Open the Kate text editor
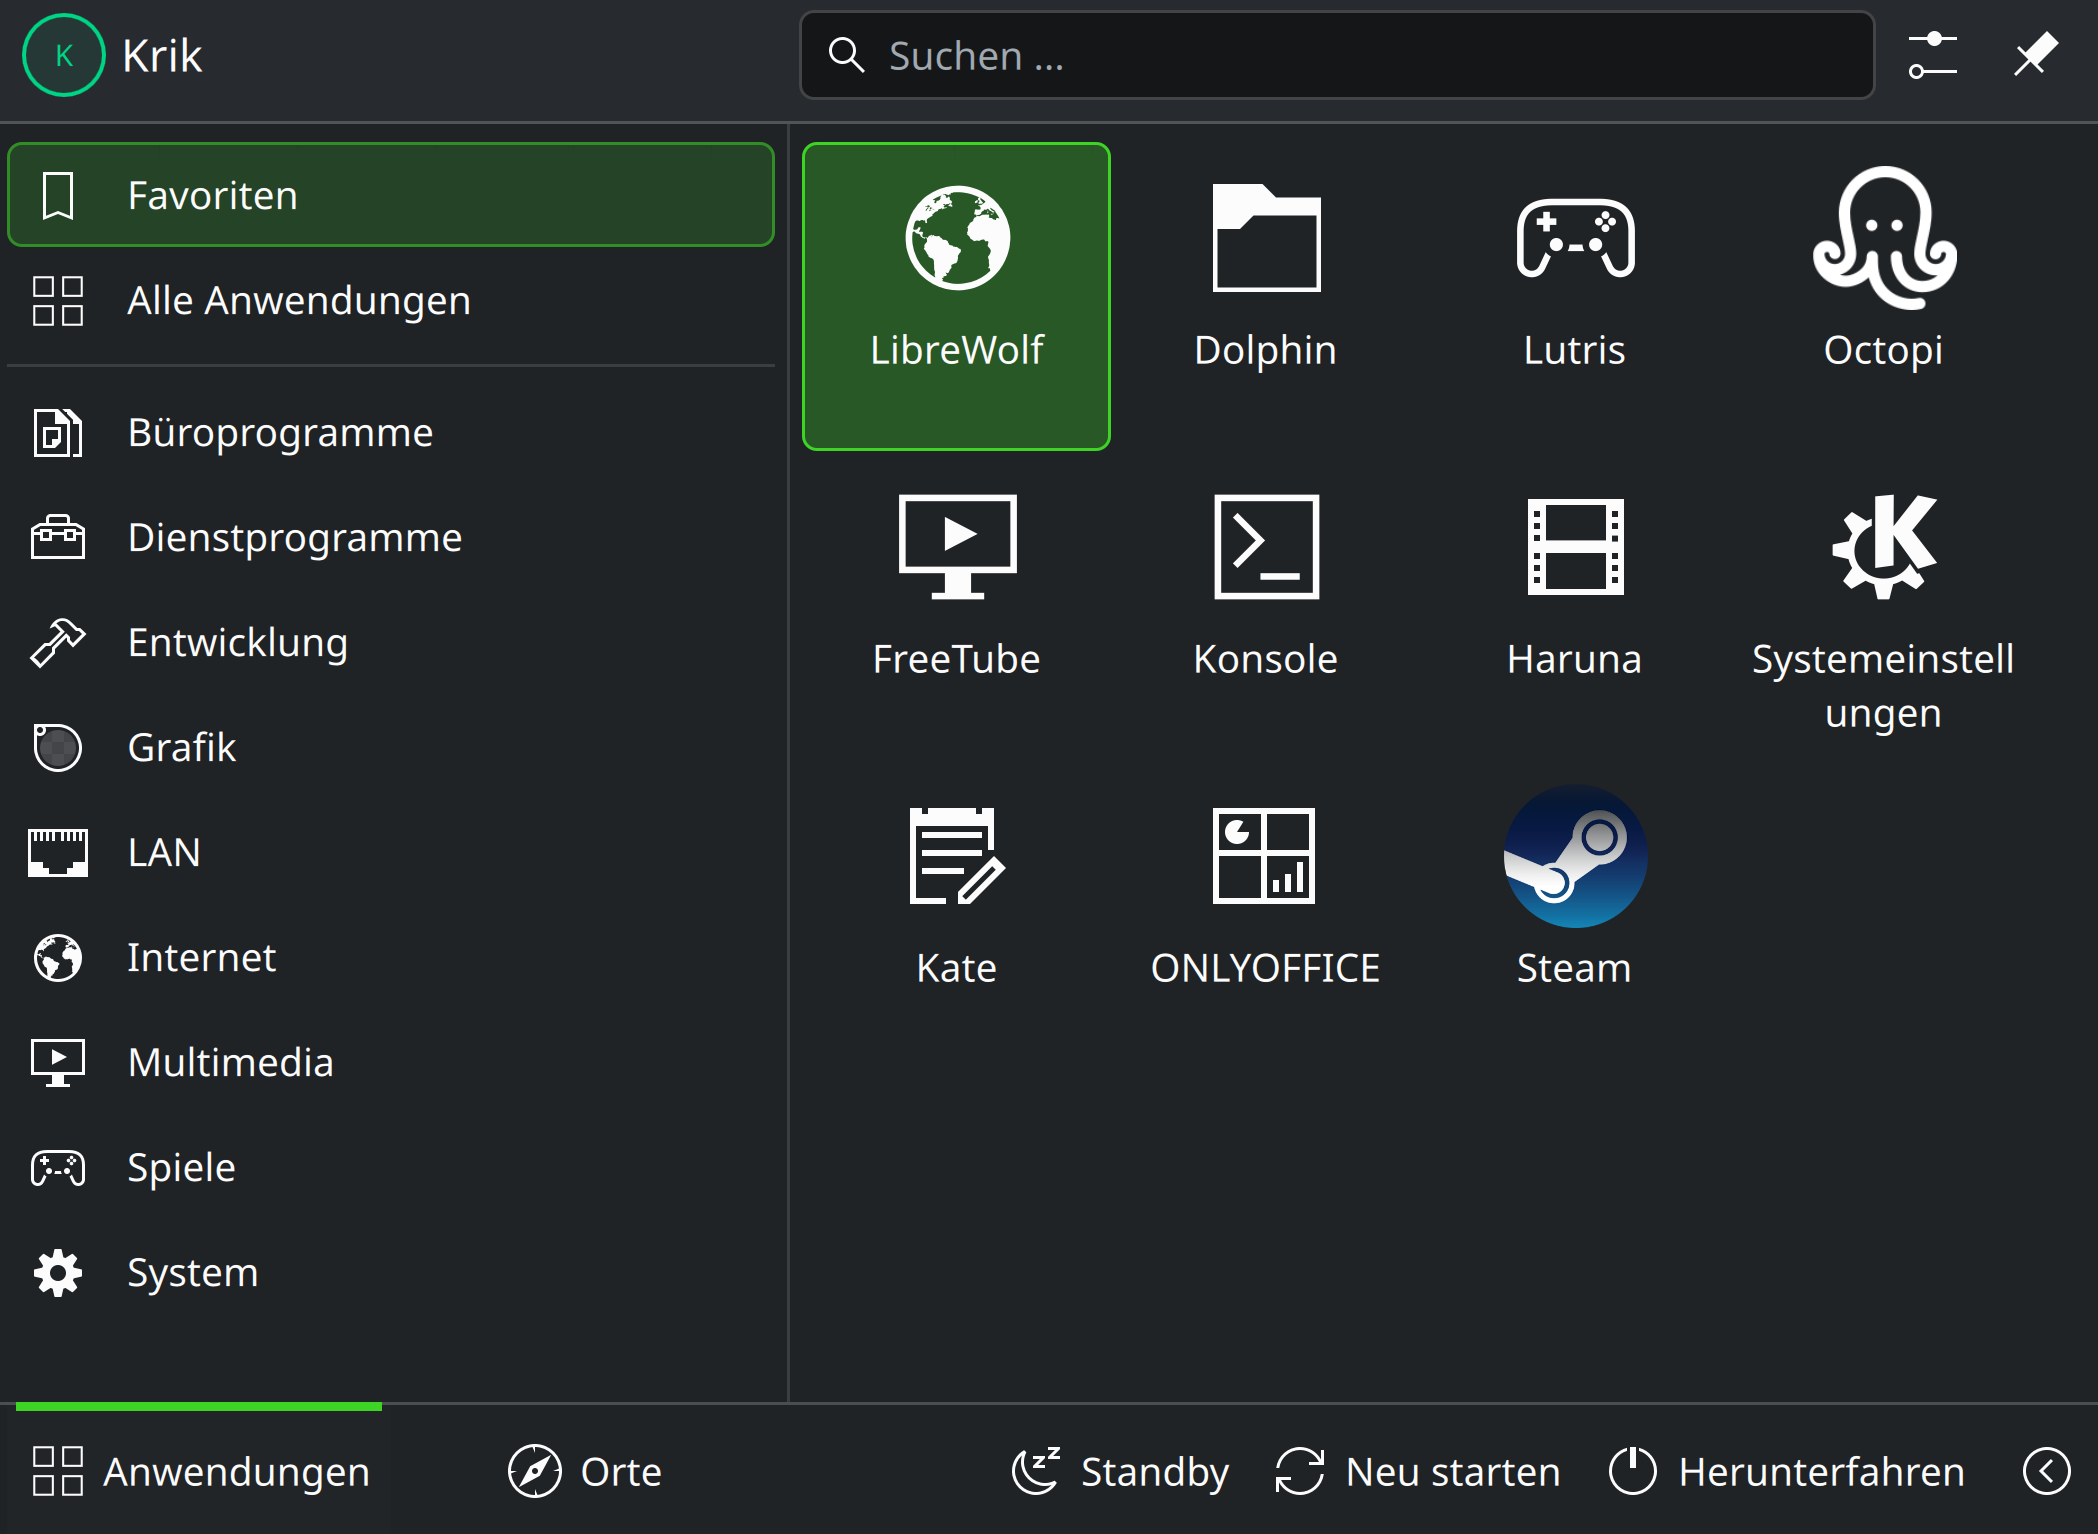This screenshot has width=2098, height=1534. 956,895
